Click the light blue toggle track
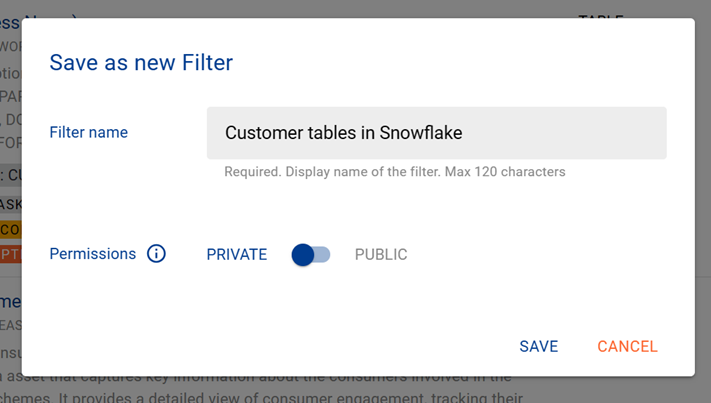The width and height of the screenshot is (711, 403). [x=322, y=255]
